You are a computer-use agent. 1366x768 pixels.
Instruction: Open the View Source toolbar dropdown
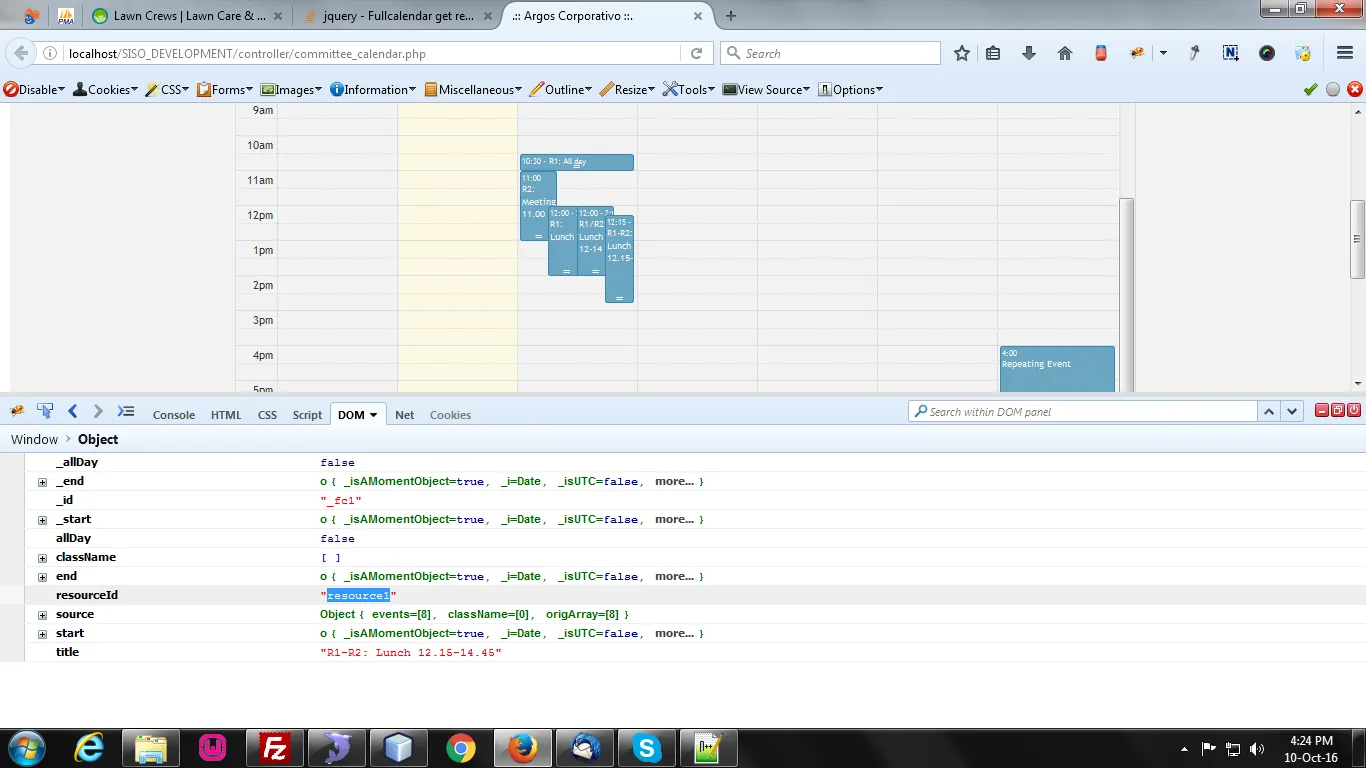click(767, 90)
